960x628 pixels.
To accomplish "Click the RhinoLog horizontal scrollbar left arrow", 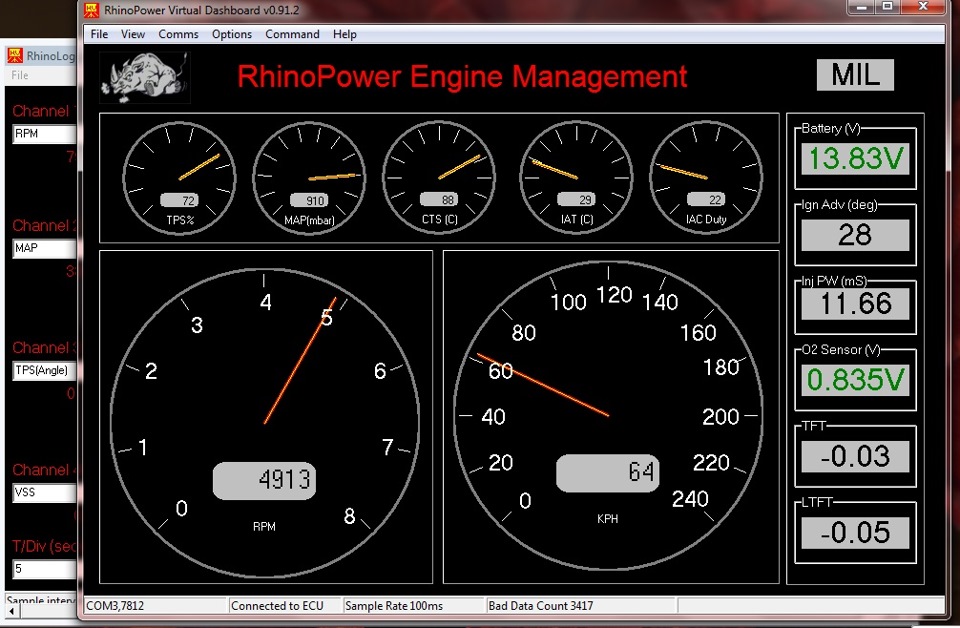I will tap(11, 610).
